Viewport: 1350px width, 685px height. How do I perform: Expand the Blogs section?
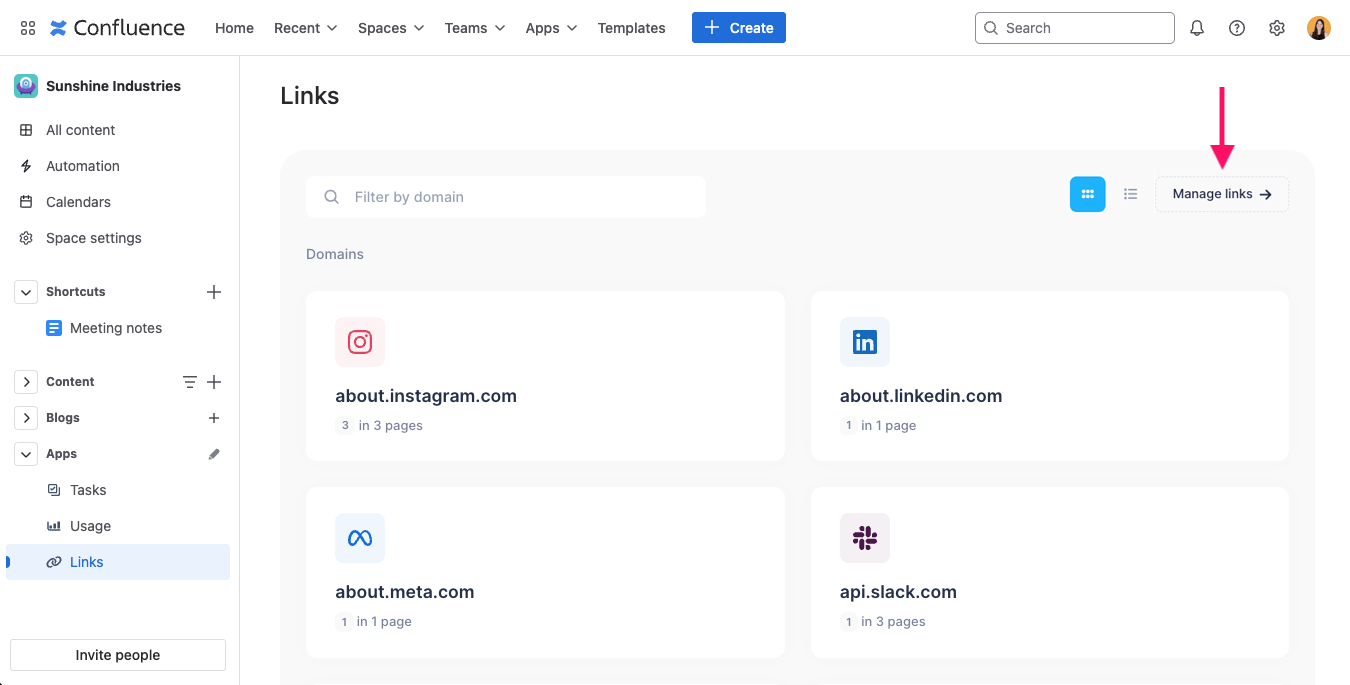(25, 417)
